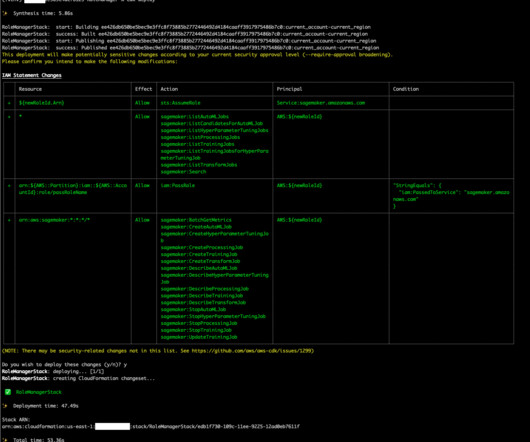The height and width of the screenshot is (442, 530).
Task: Select the '${newRoleId.Arn}' resource cell
Action: [x=41, y=103]
